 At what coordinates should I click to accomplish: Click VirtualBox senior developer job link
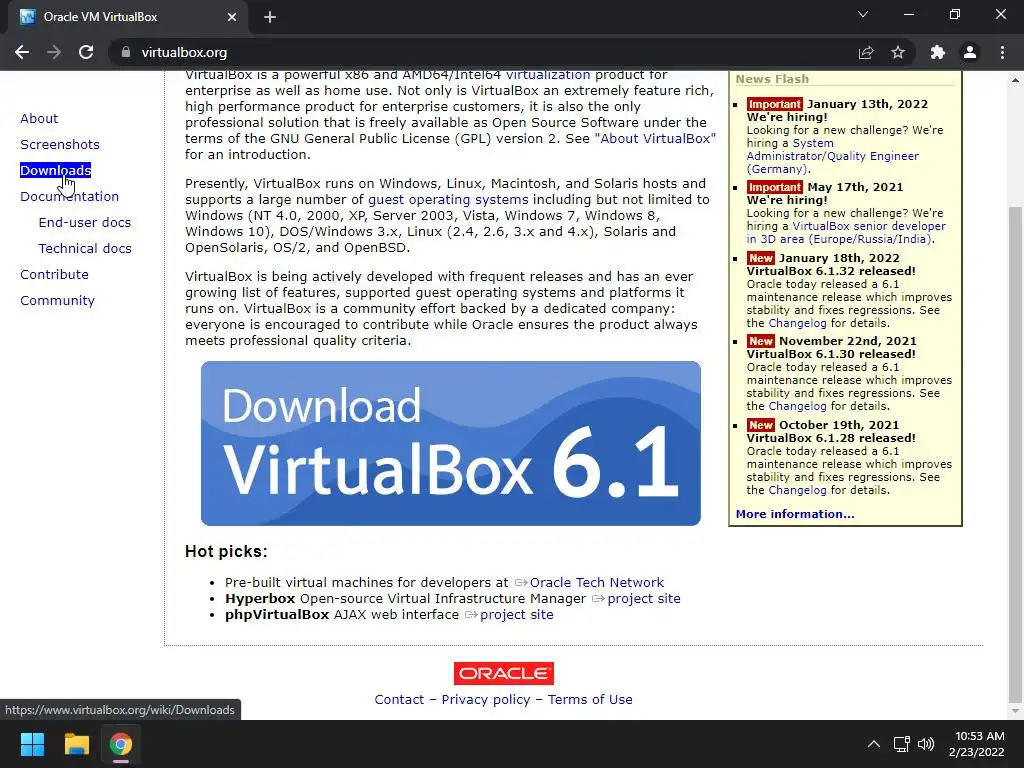click(846, 232)
